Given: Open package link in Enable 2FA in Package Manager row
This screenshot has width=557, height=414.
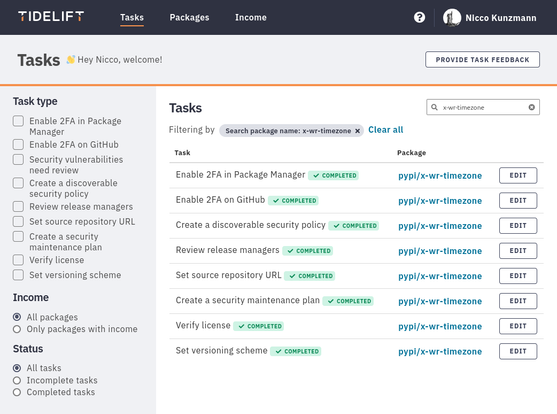Looking at the screenshot, I should 440,176.
